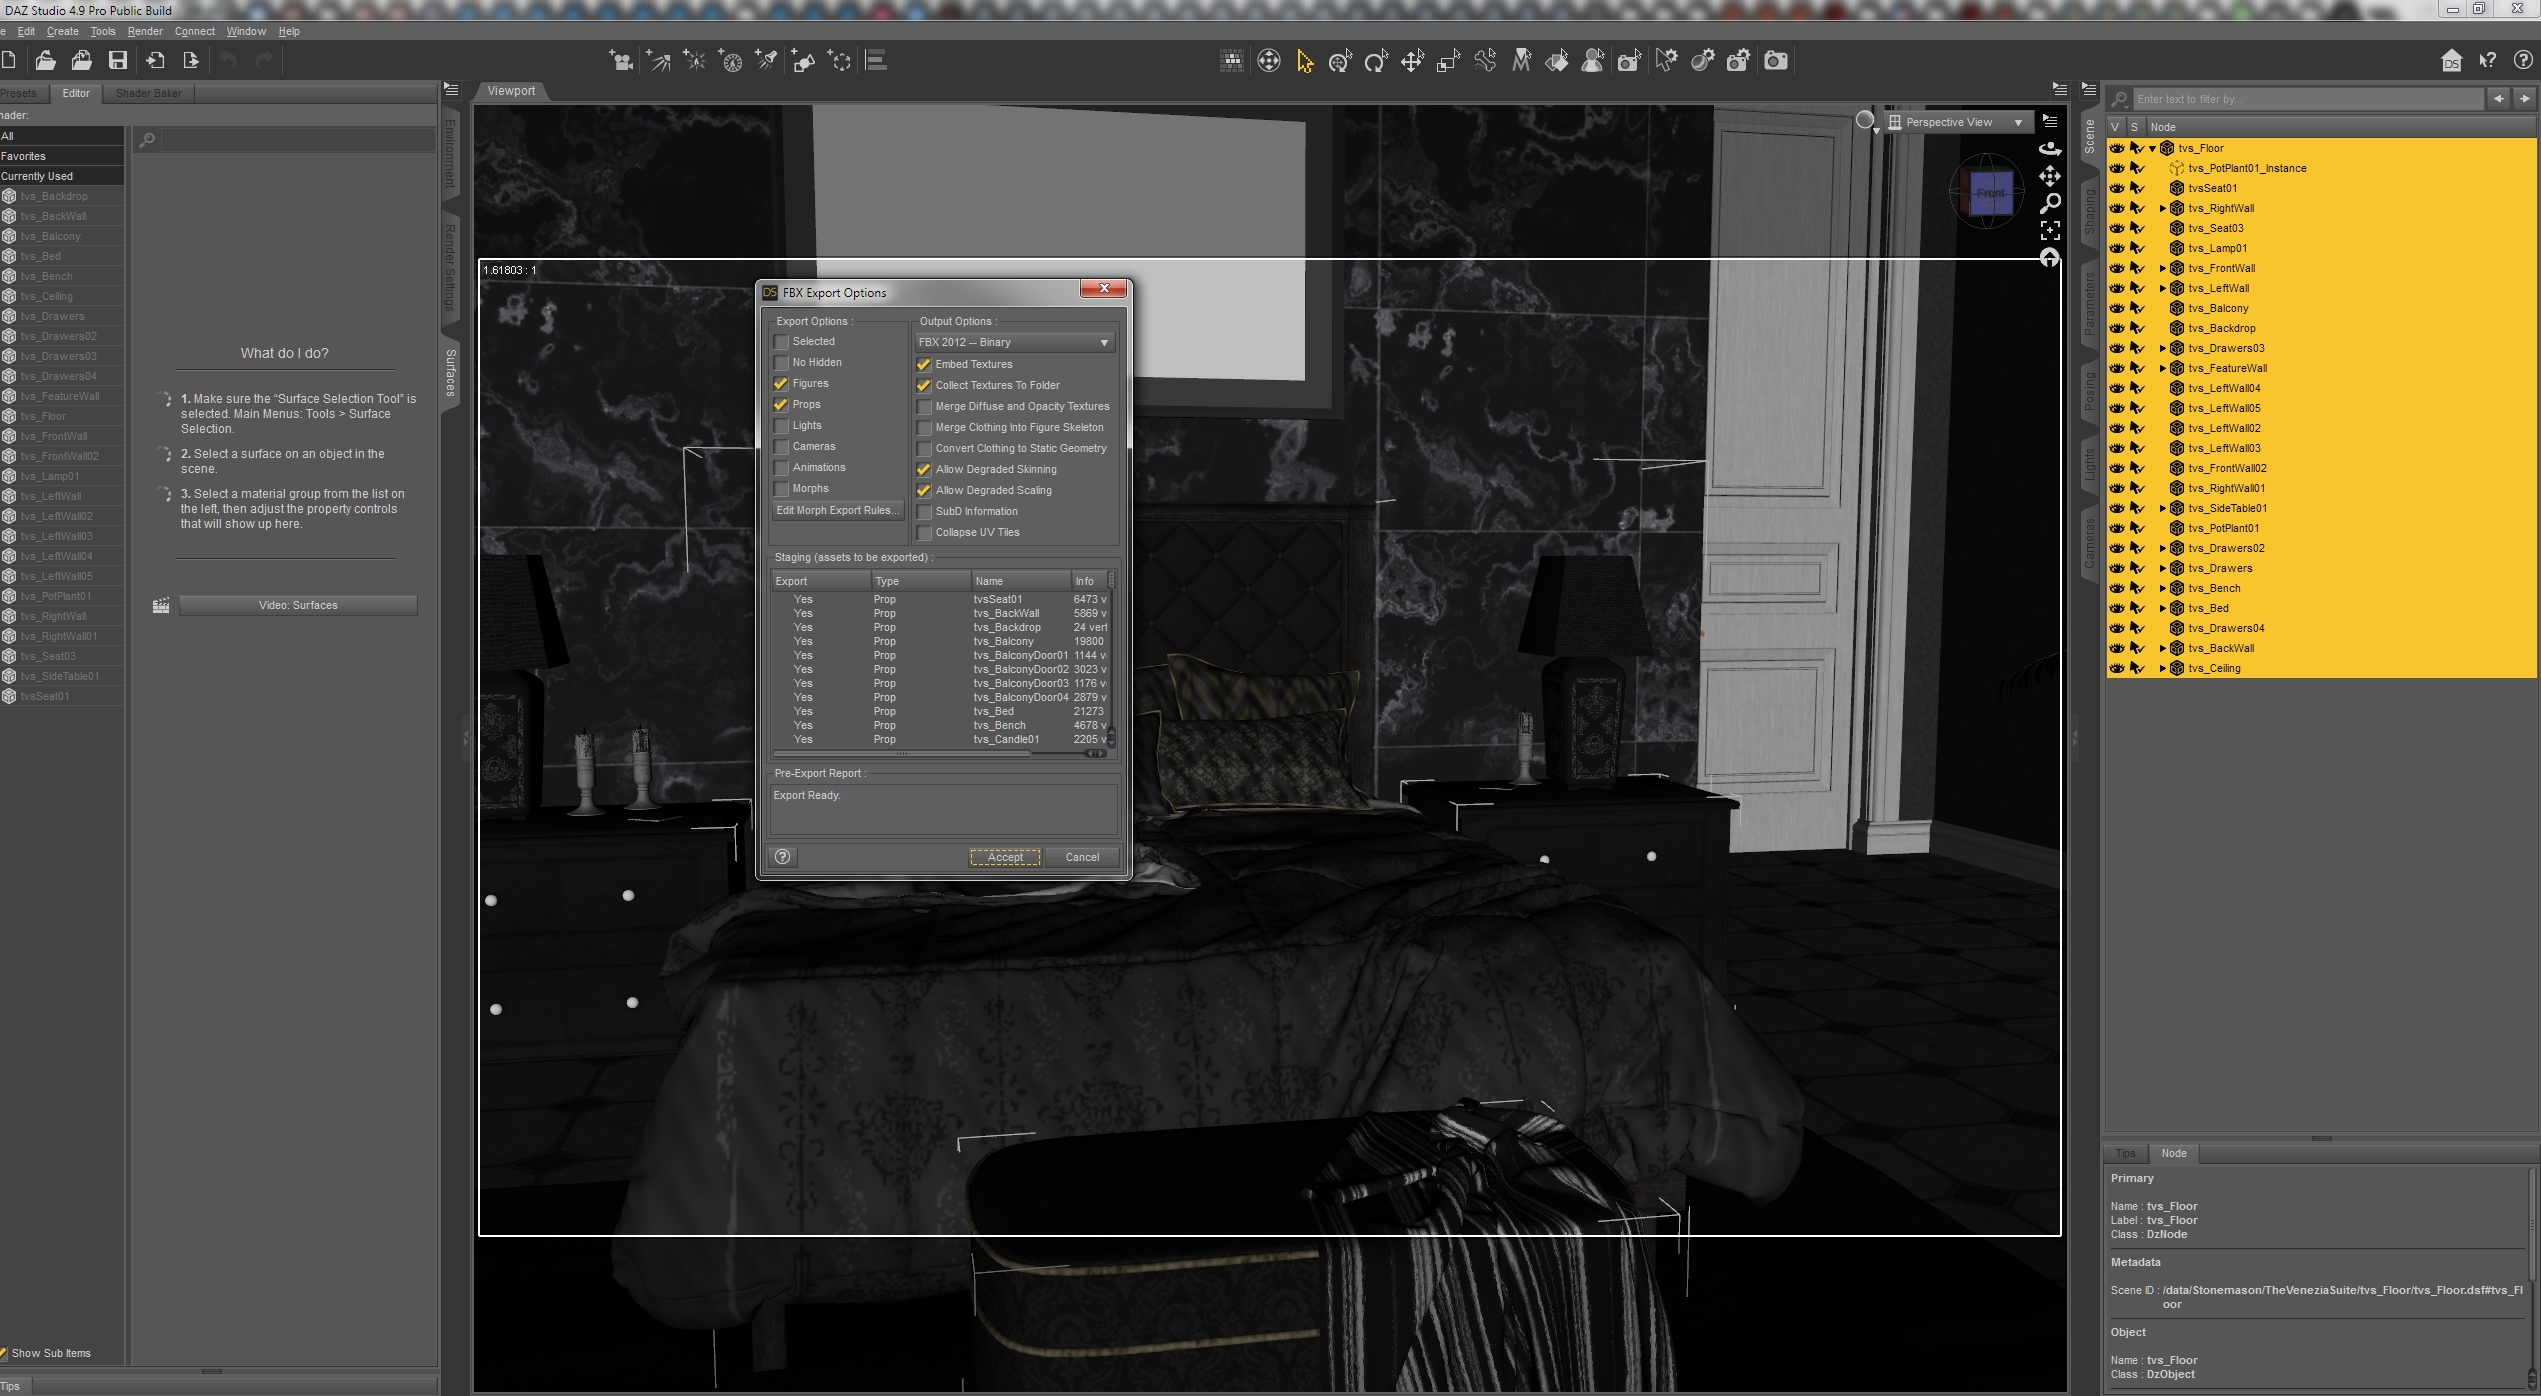Screen dimensions: 2541x1396
Task: Click the Accept button
Action: [x=1004, y=857]
